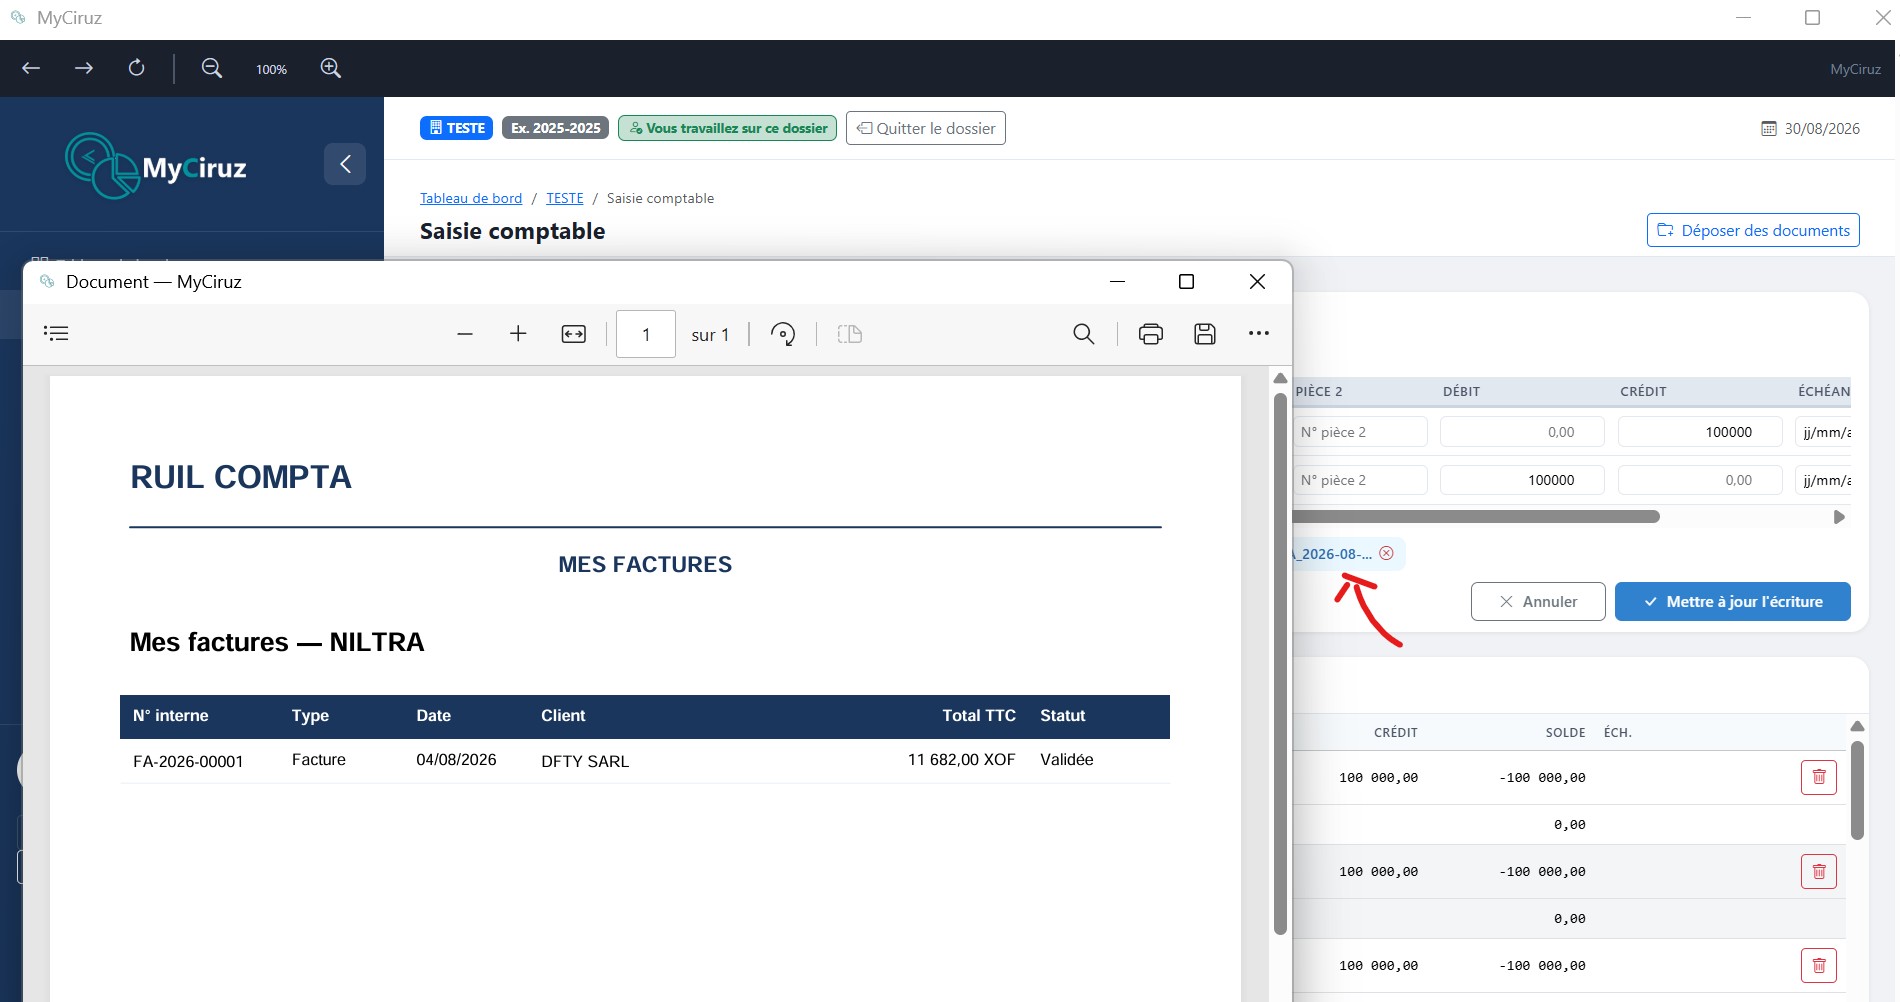Zoom out the PDF with minus icon
The height and width of the screenshot is (1002, 1900).
(465, 334)
